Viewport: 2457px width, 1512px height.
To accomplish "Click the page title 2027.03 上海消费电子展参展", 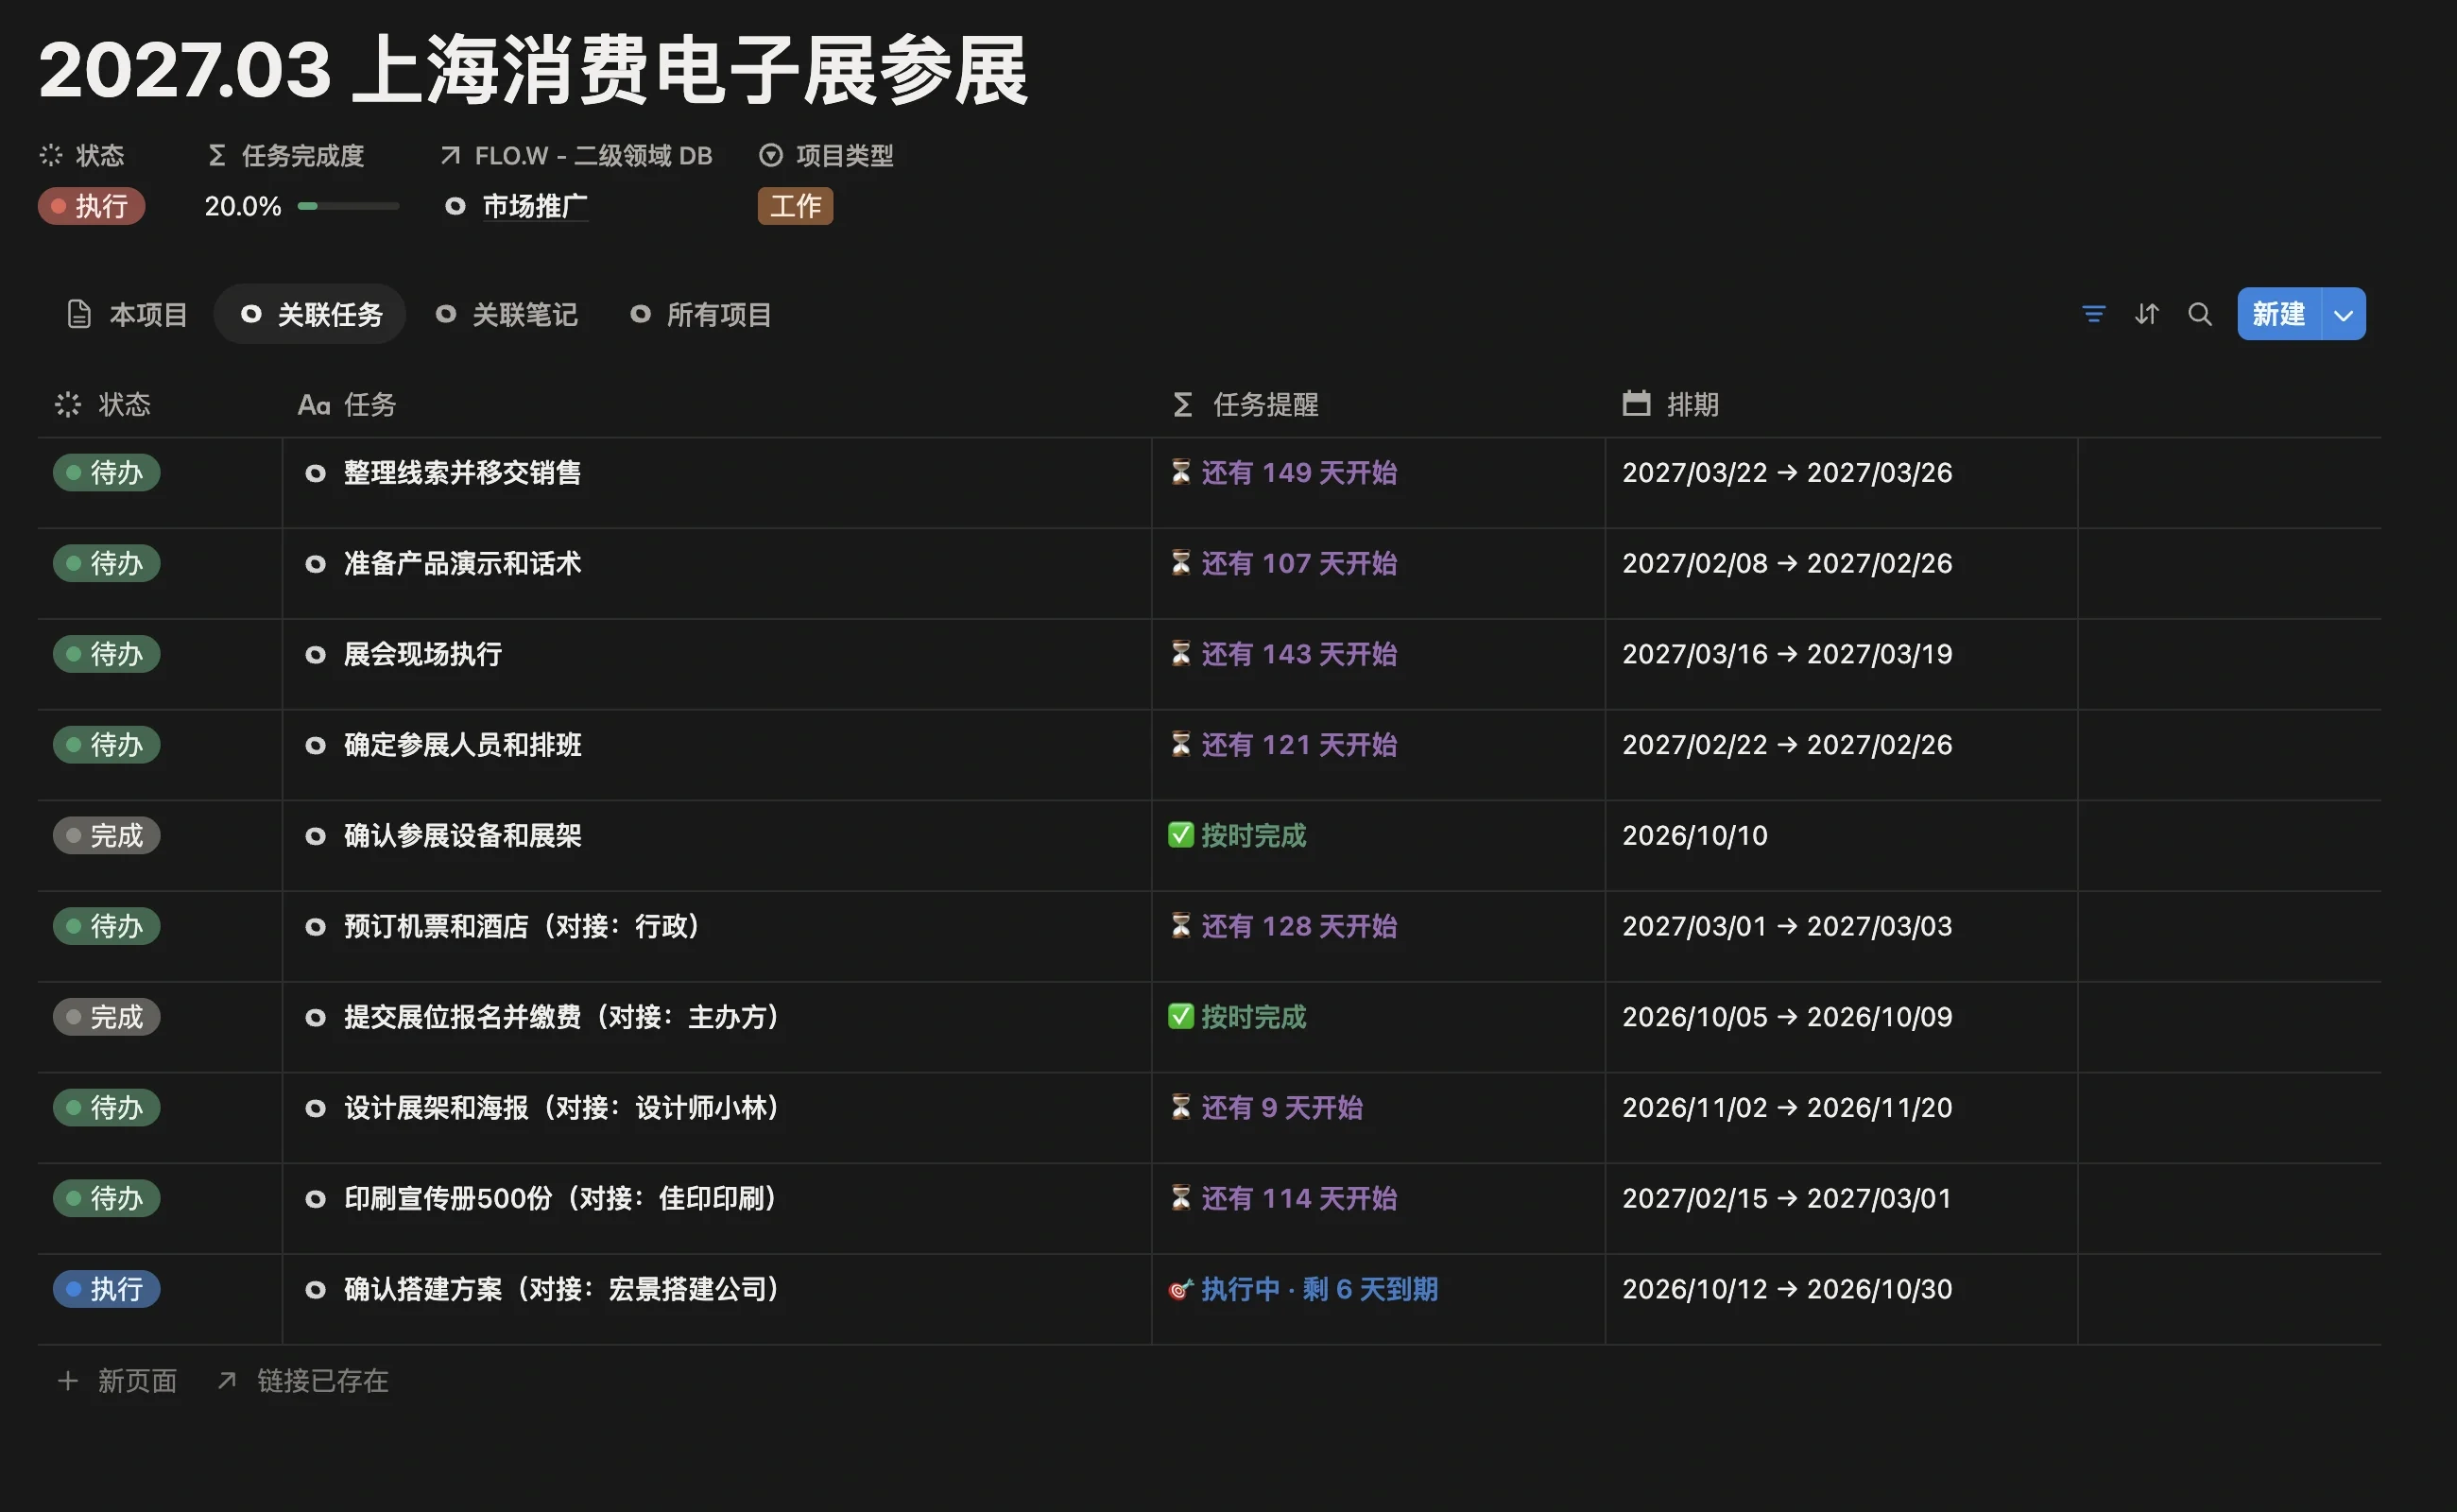I will pos(533,70).
